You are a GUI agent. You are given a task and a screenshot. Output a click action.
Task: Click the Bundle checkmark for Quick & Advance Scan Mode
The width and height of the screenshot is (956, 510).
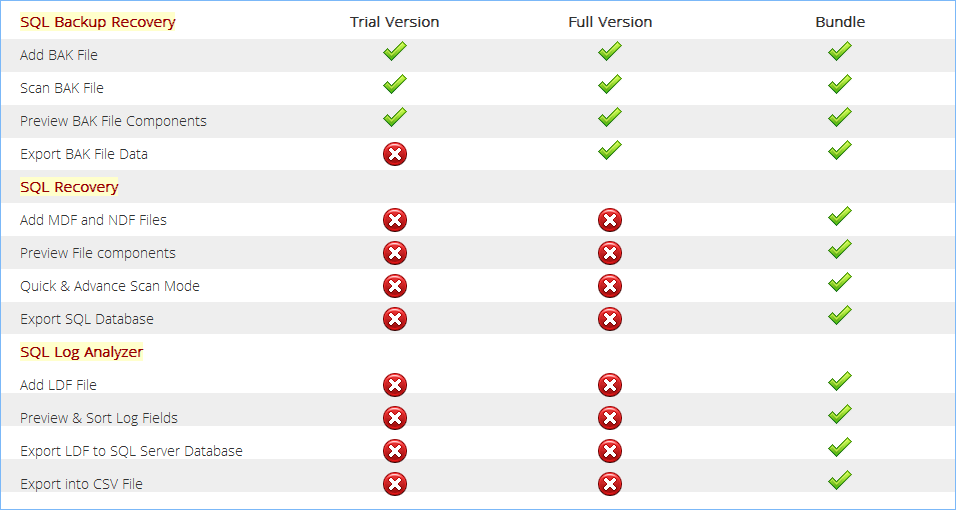pos(840,282)
